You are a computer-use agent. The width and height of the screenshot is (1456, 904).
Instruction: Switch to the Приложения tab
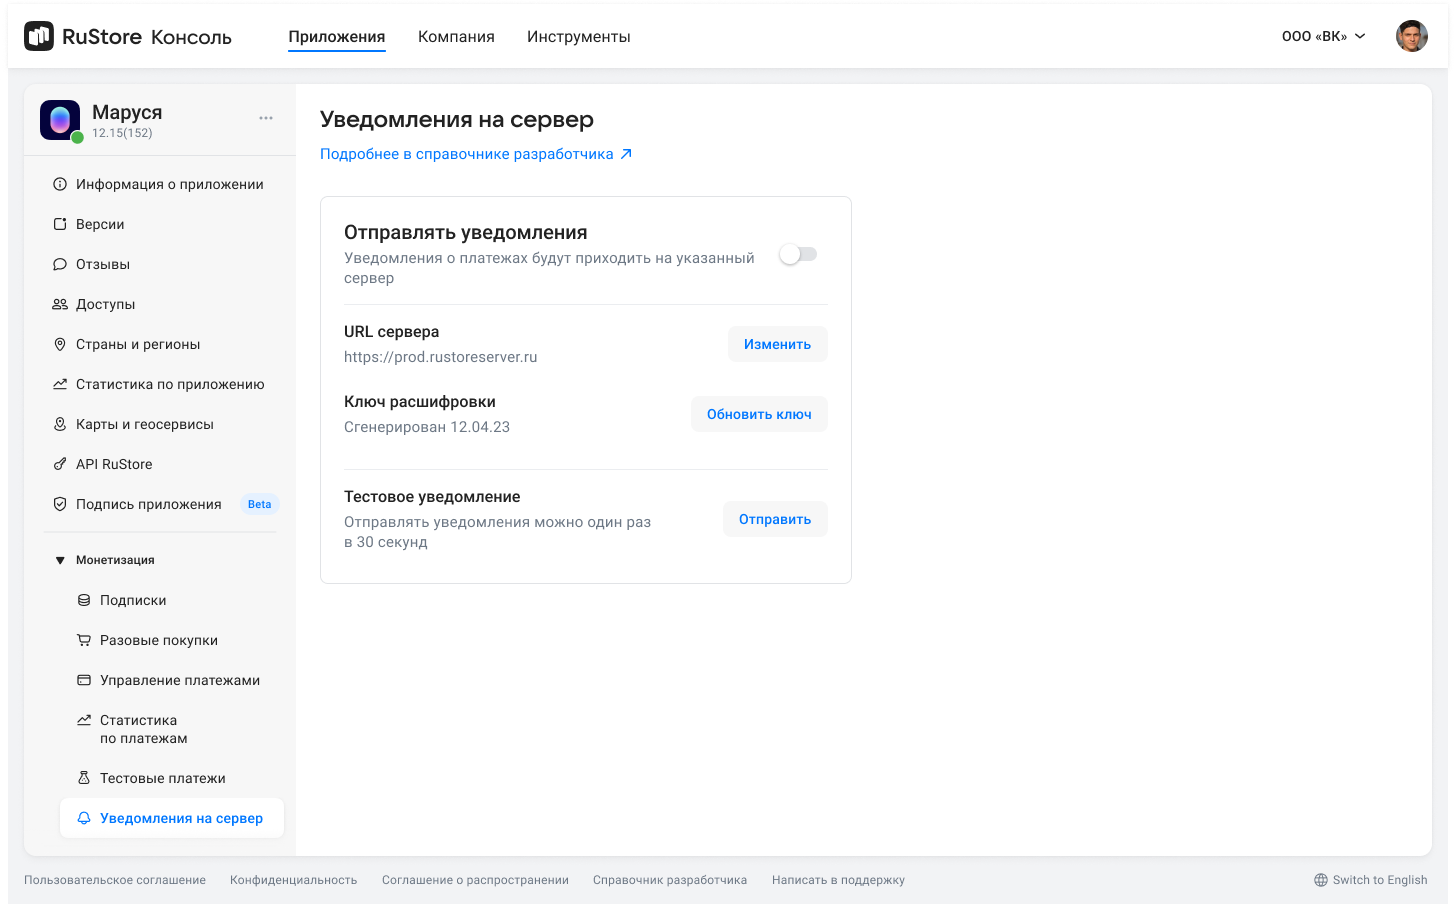pyautogui.click(x=337, y=36)
